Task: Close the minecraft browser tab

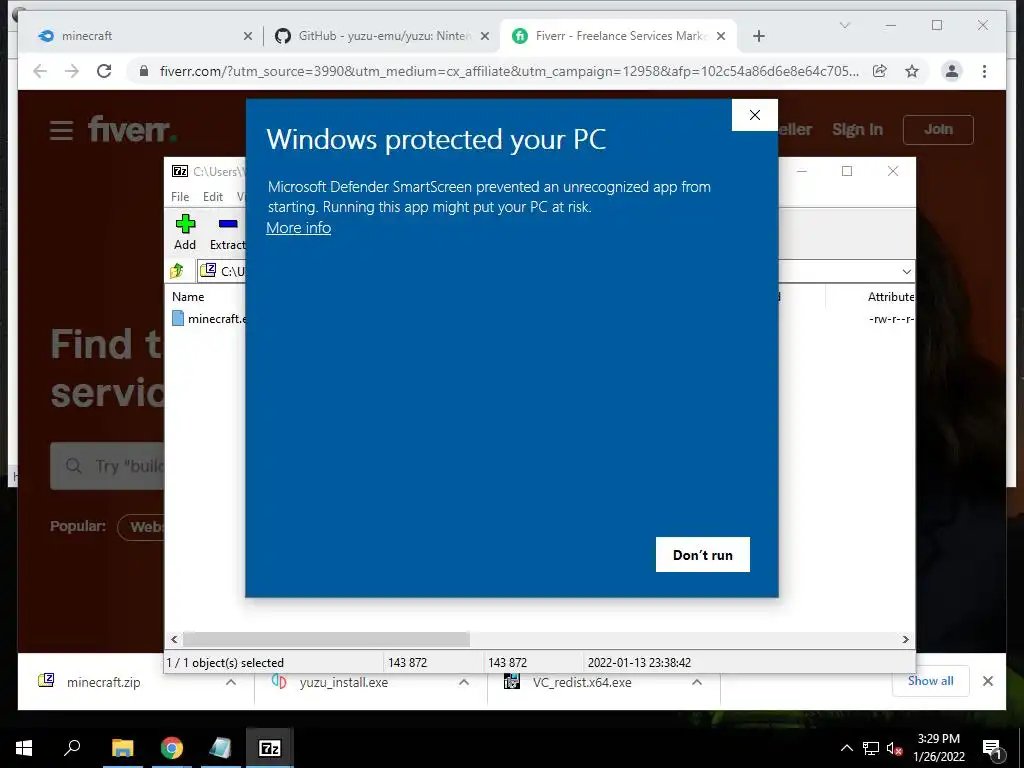Action: click(x=248, y=36)
